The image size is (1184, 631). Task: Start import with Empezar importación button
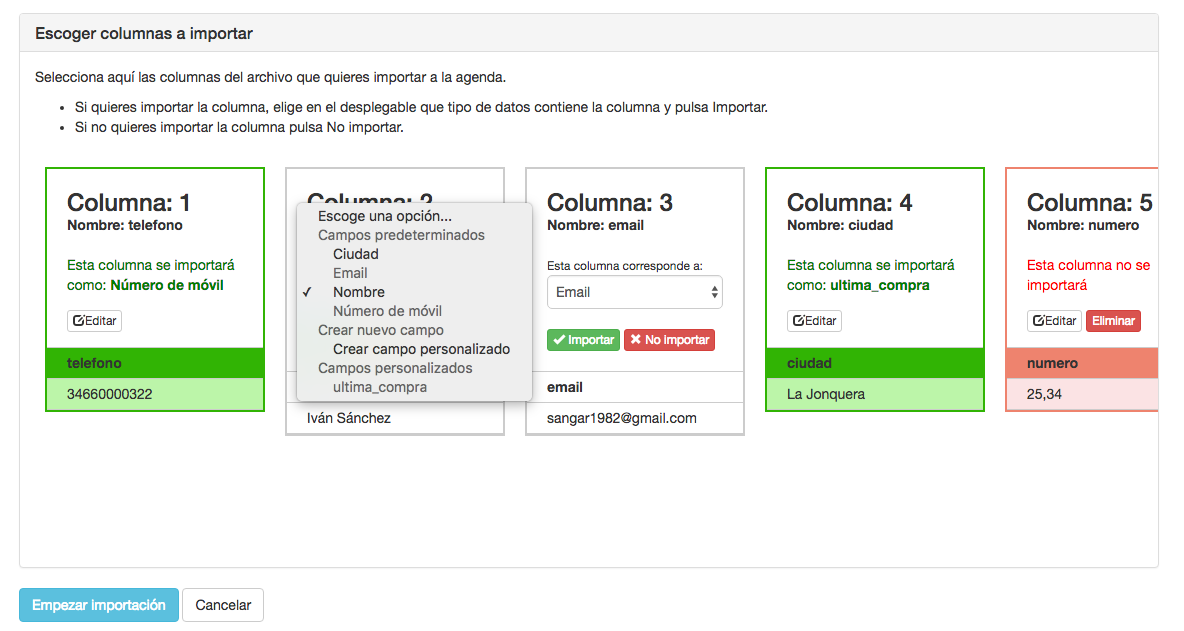point(99,605)
